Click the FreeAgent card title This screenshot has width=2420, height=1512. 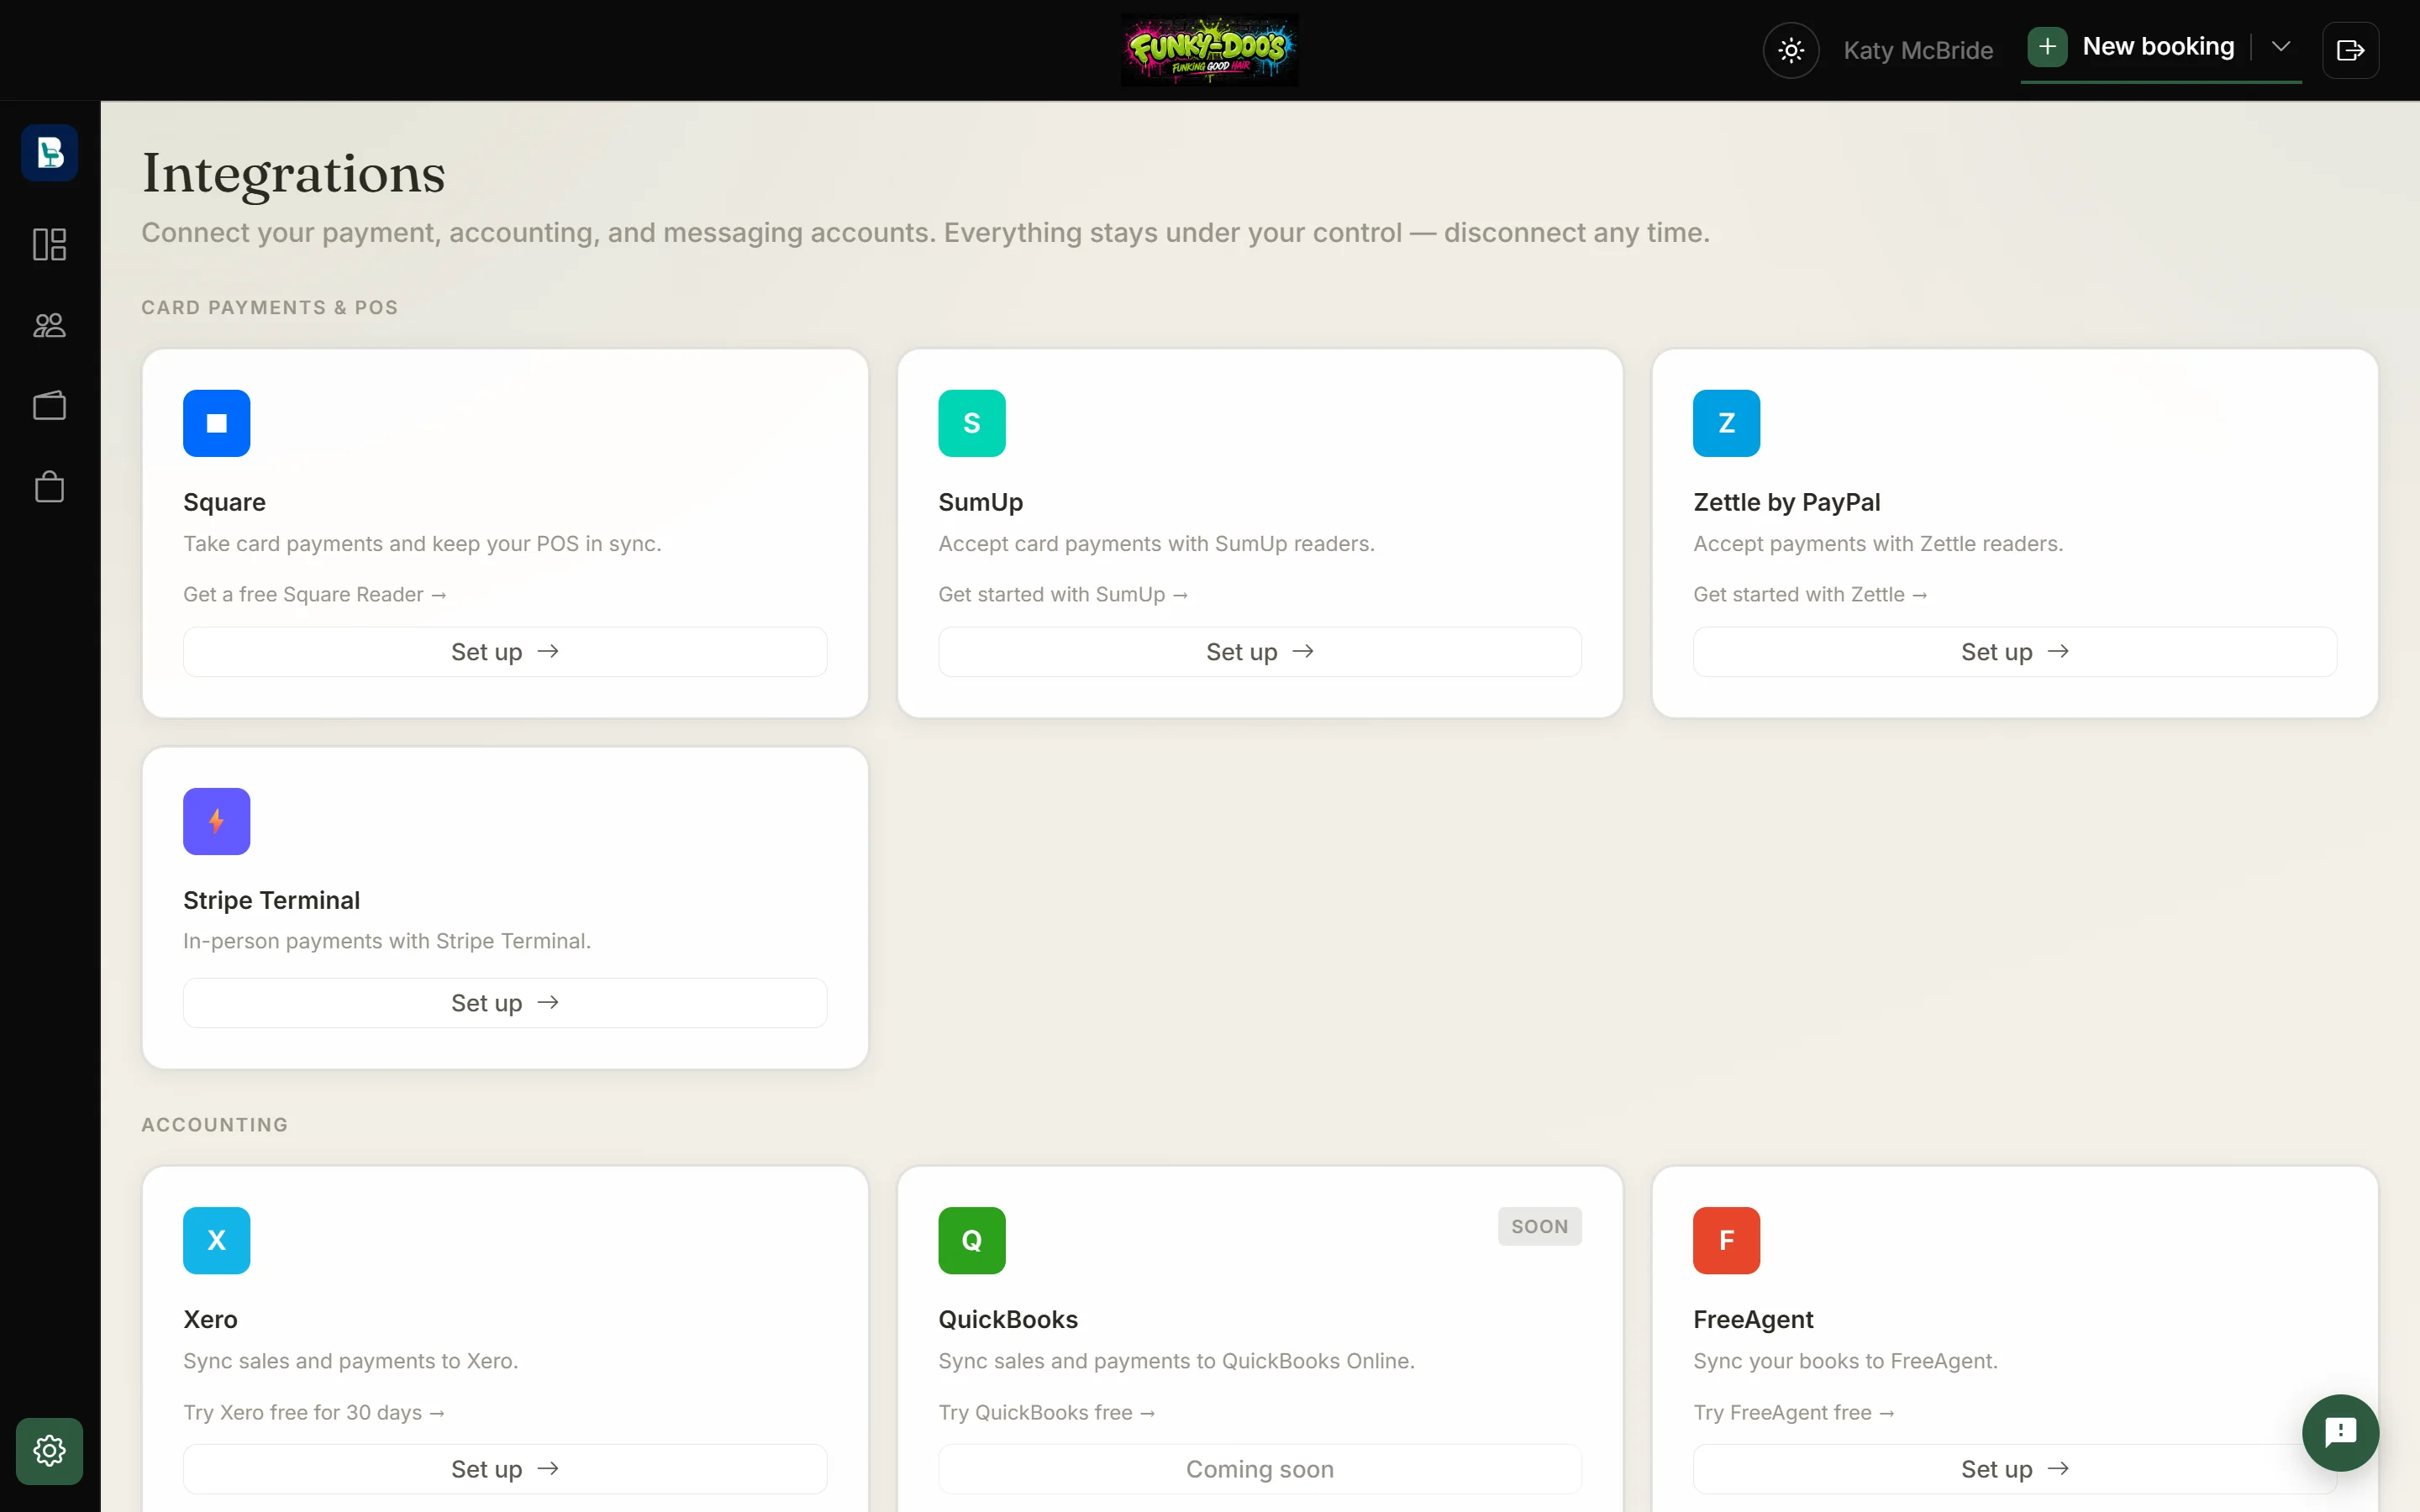pyautogui.click(x=1752, y=1319)
